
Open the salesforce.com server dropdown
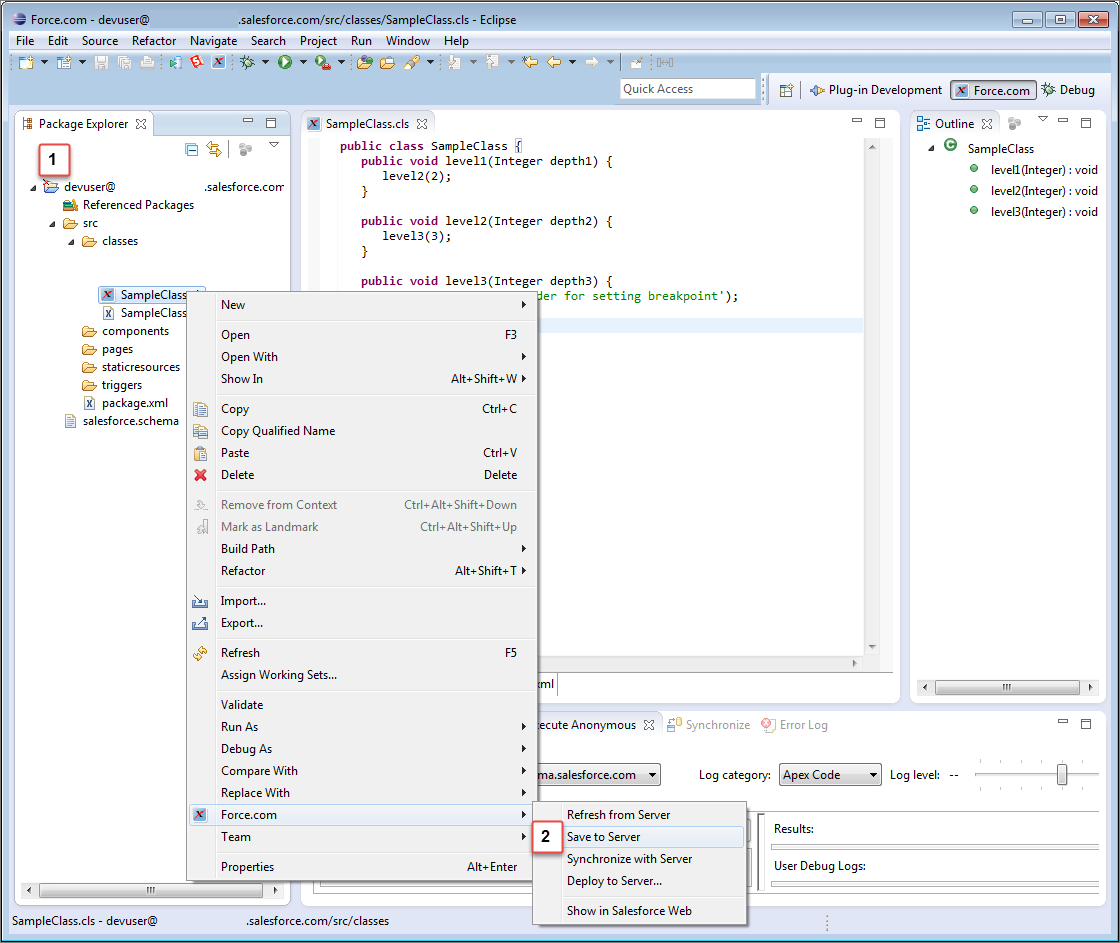[x=652, y=775]
